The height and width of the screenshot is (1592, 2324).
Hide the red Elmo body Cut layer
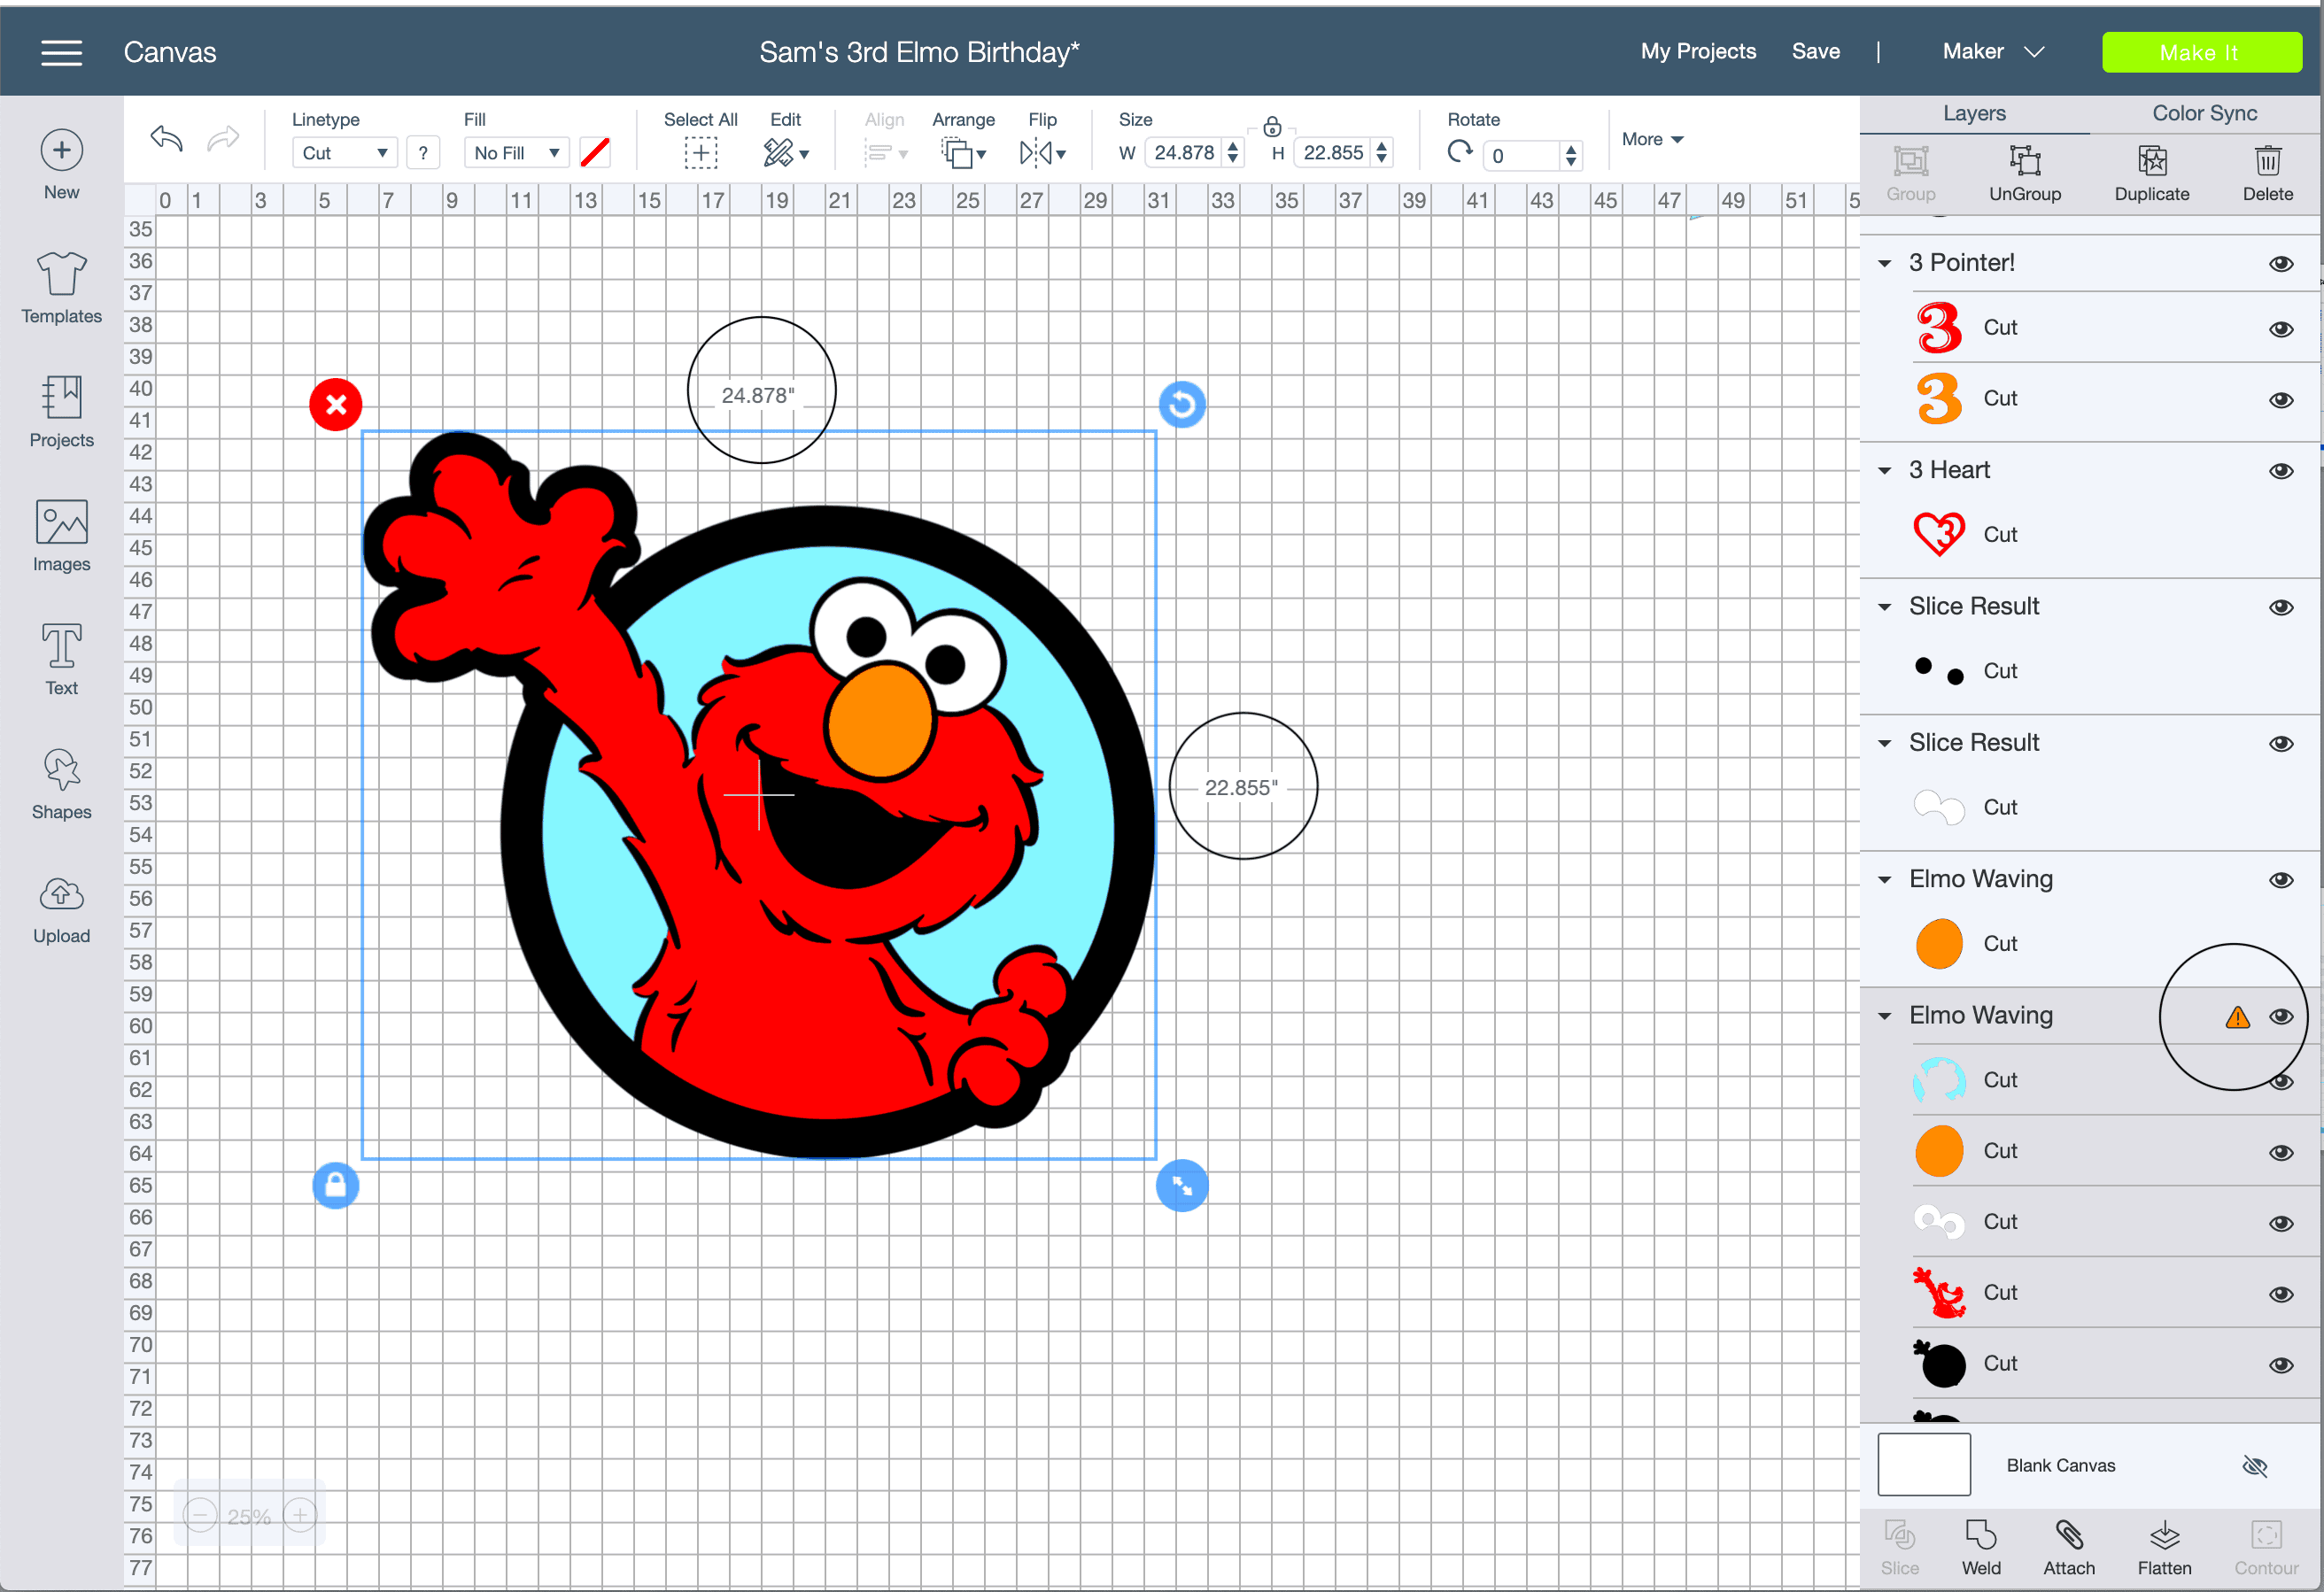2281,1294
